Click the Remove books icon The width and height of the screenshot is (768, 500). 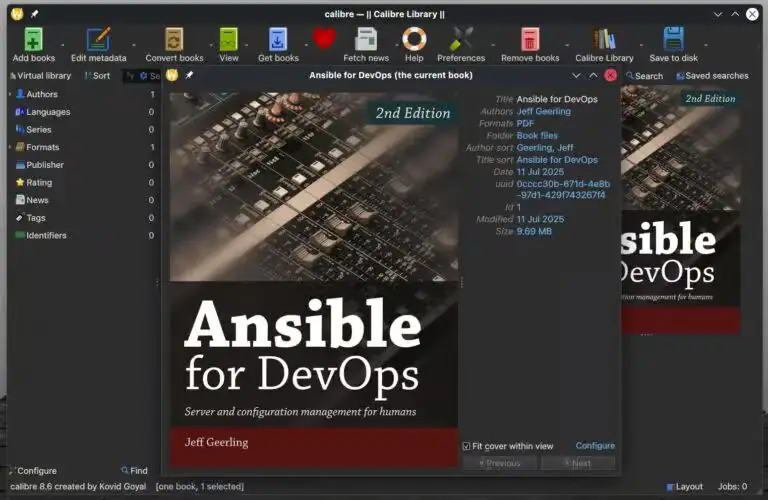click(x=529, y=39)
